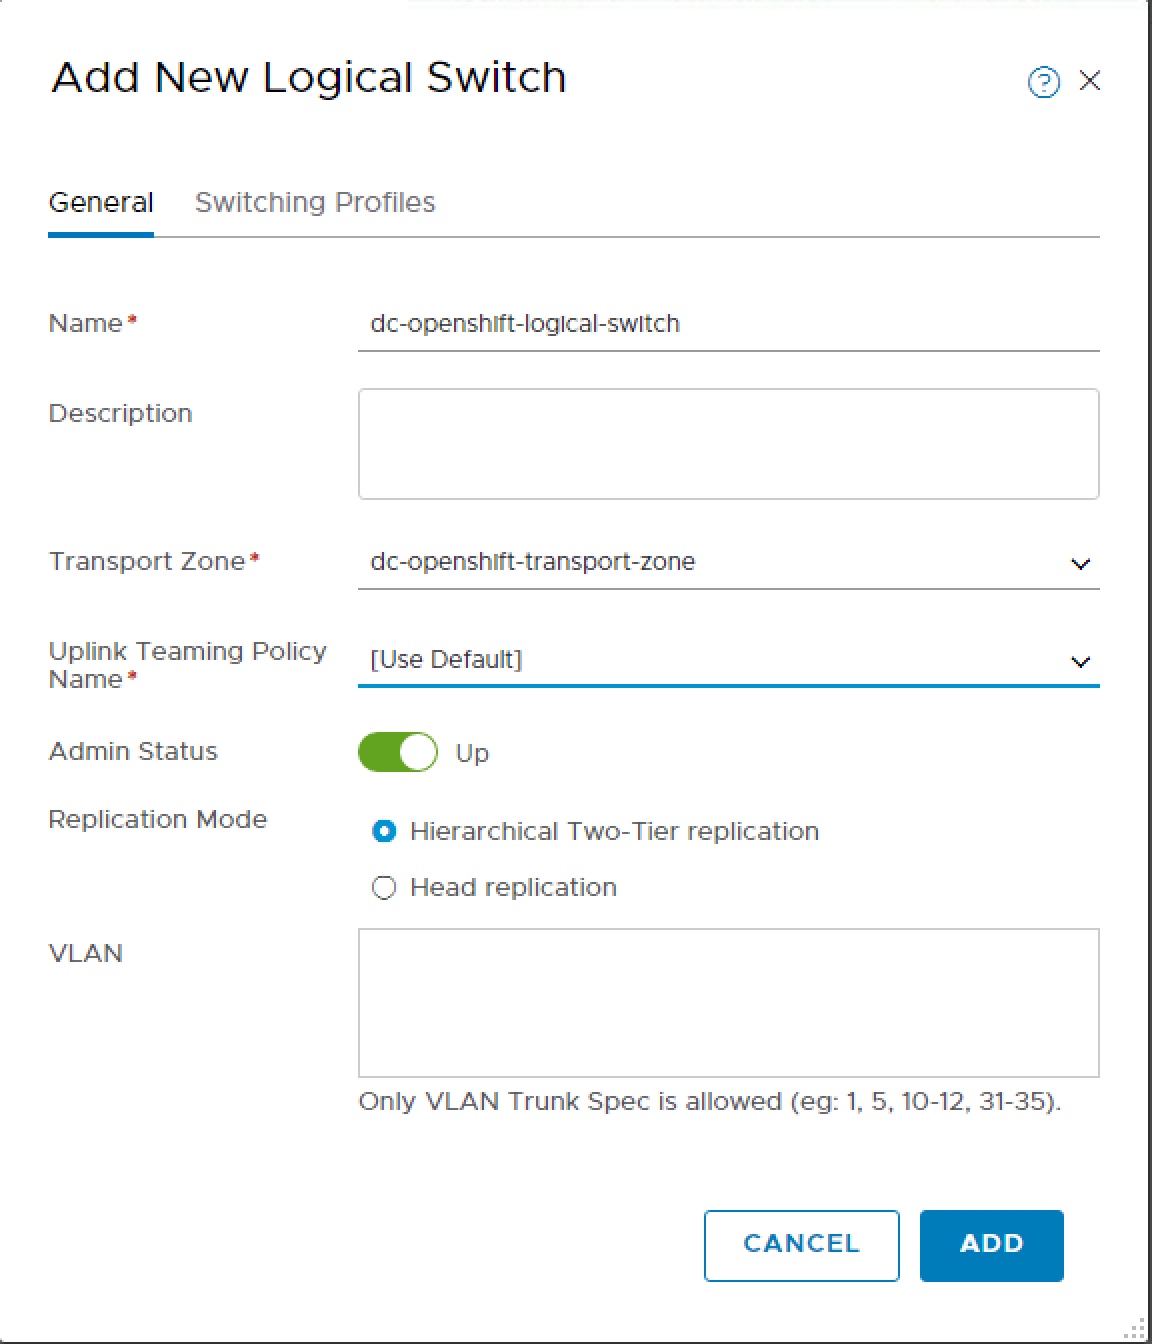The image size is (1152, 1344).
Task: Click the ADD button
Action: [x=991, y=1245]
